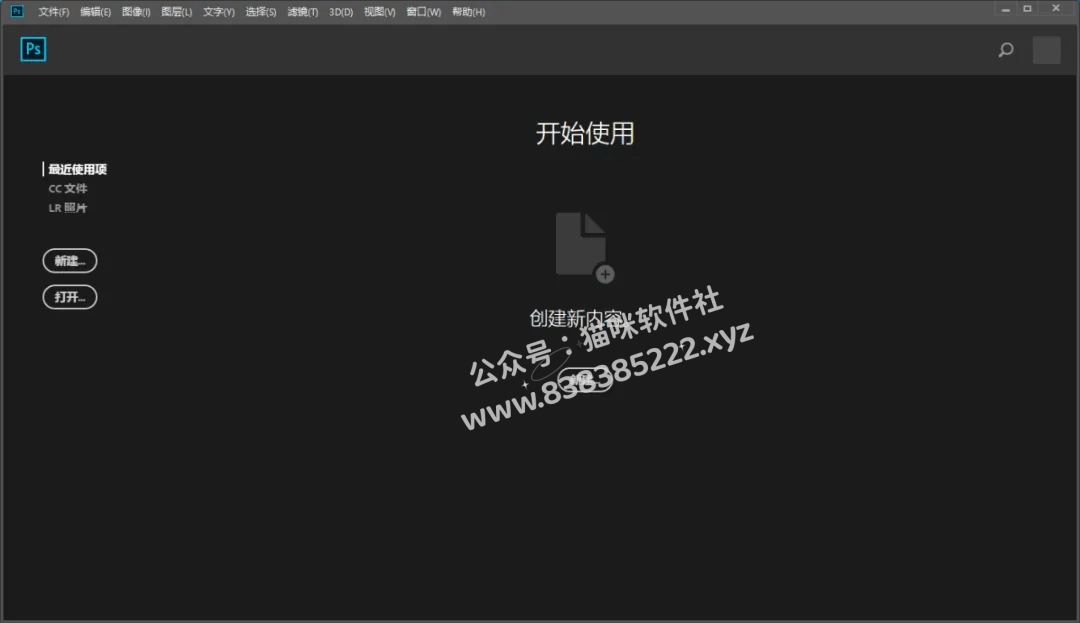Click the 新建... button in the sidebar
The image size is (1080, 623).
pyautogui.click(x=70, y=261)
